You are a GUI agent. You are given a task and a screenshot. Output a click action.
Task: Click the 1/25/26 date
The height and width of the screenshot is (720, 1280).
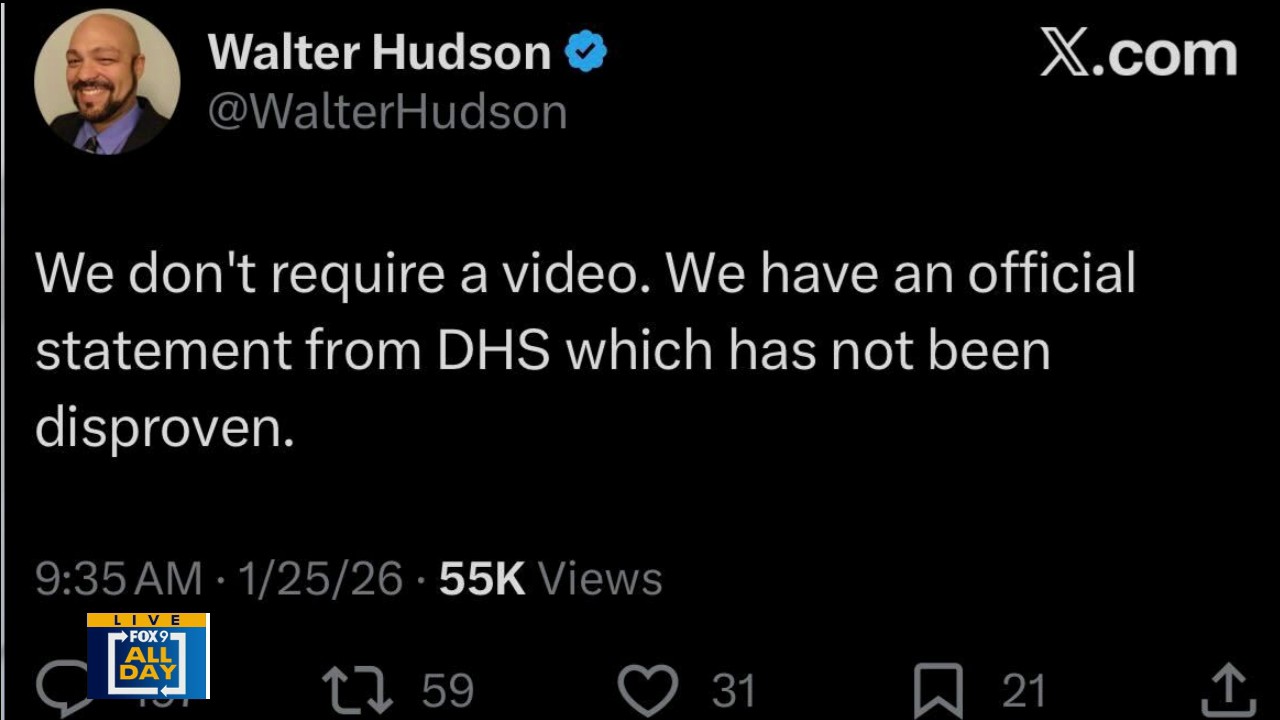[x=320, y=579]
